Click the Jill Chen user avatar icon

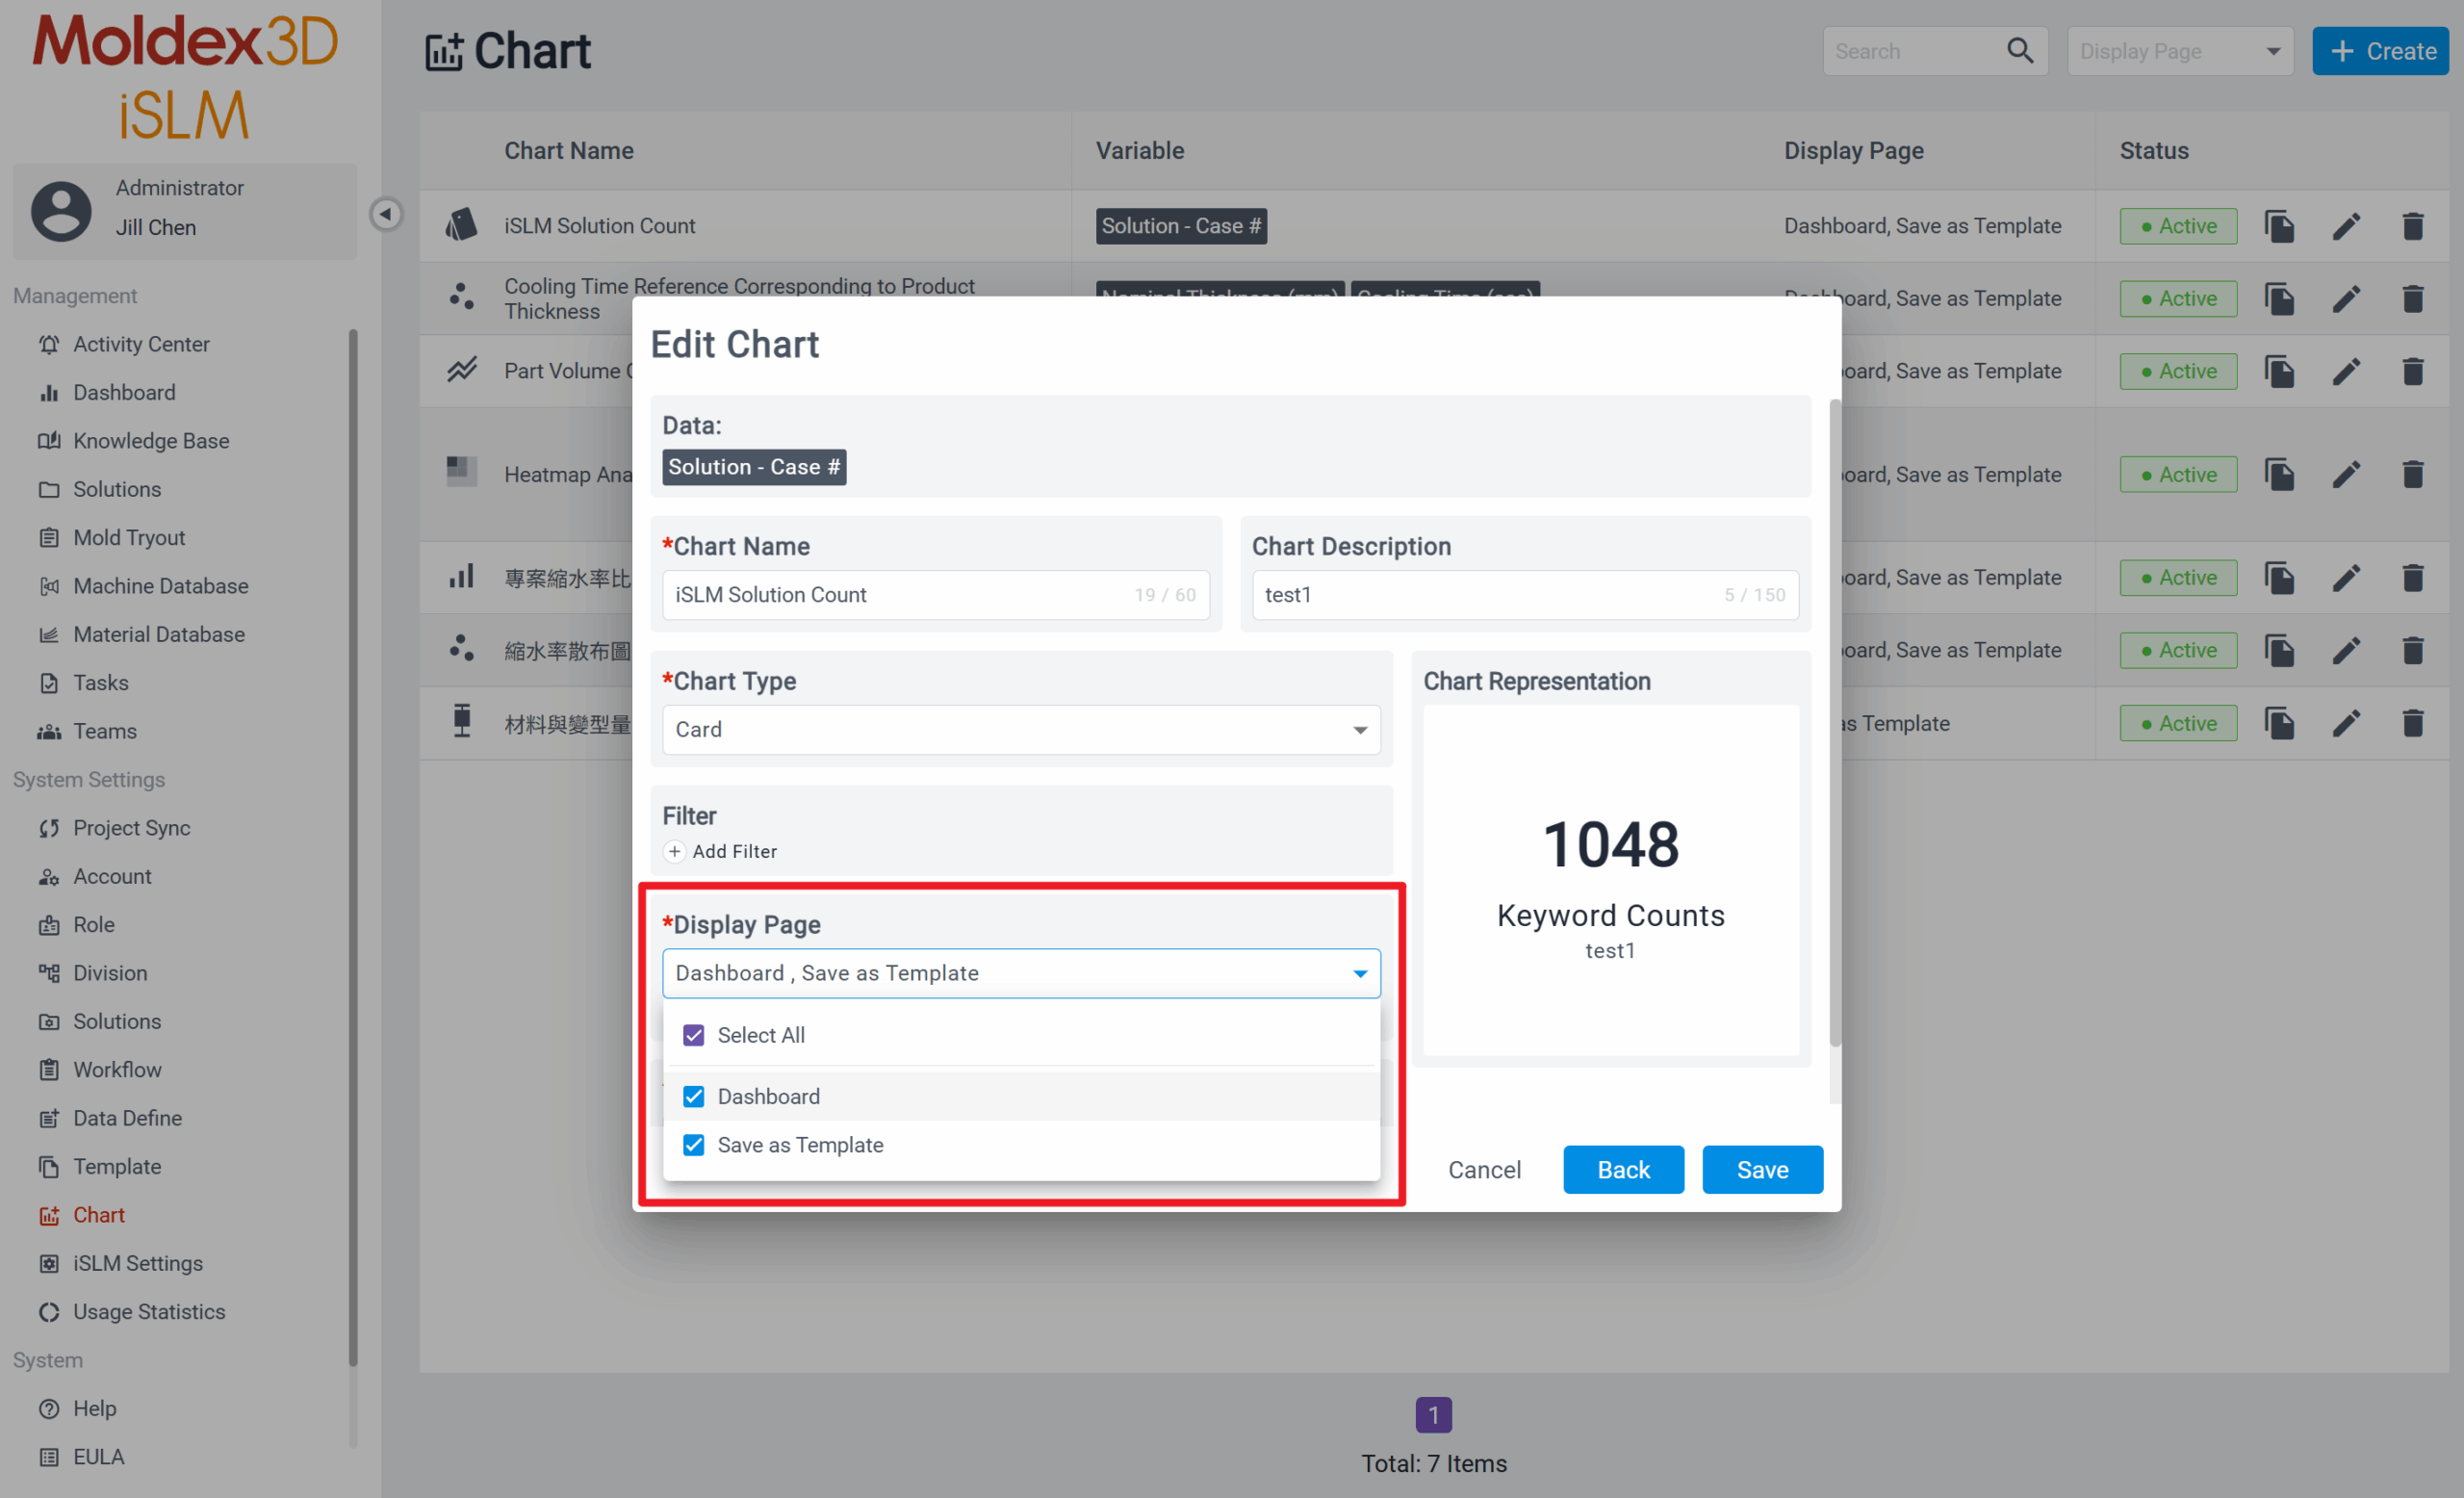(62, 211)
